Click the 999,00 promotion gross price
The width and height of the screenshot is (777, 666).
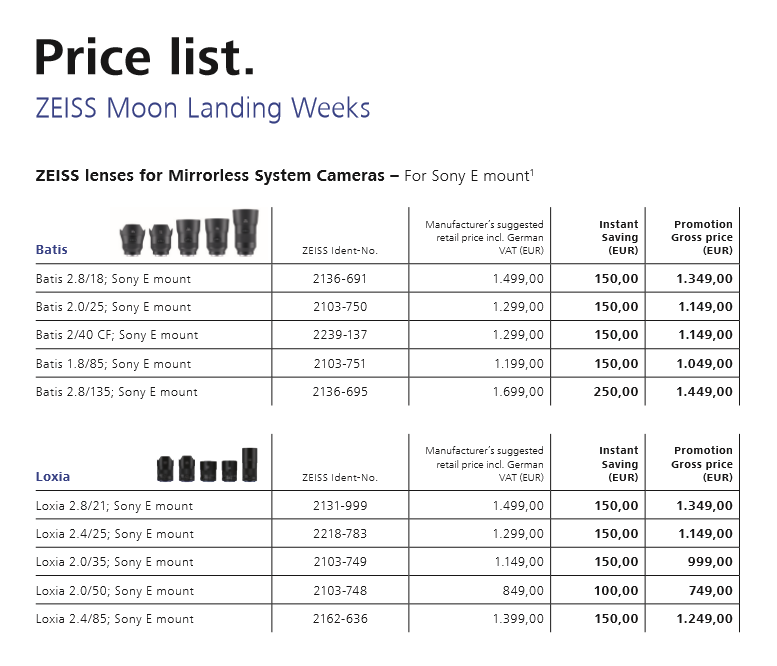coord(711,563)
